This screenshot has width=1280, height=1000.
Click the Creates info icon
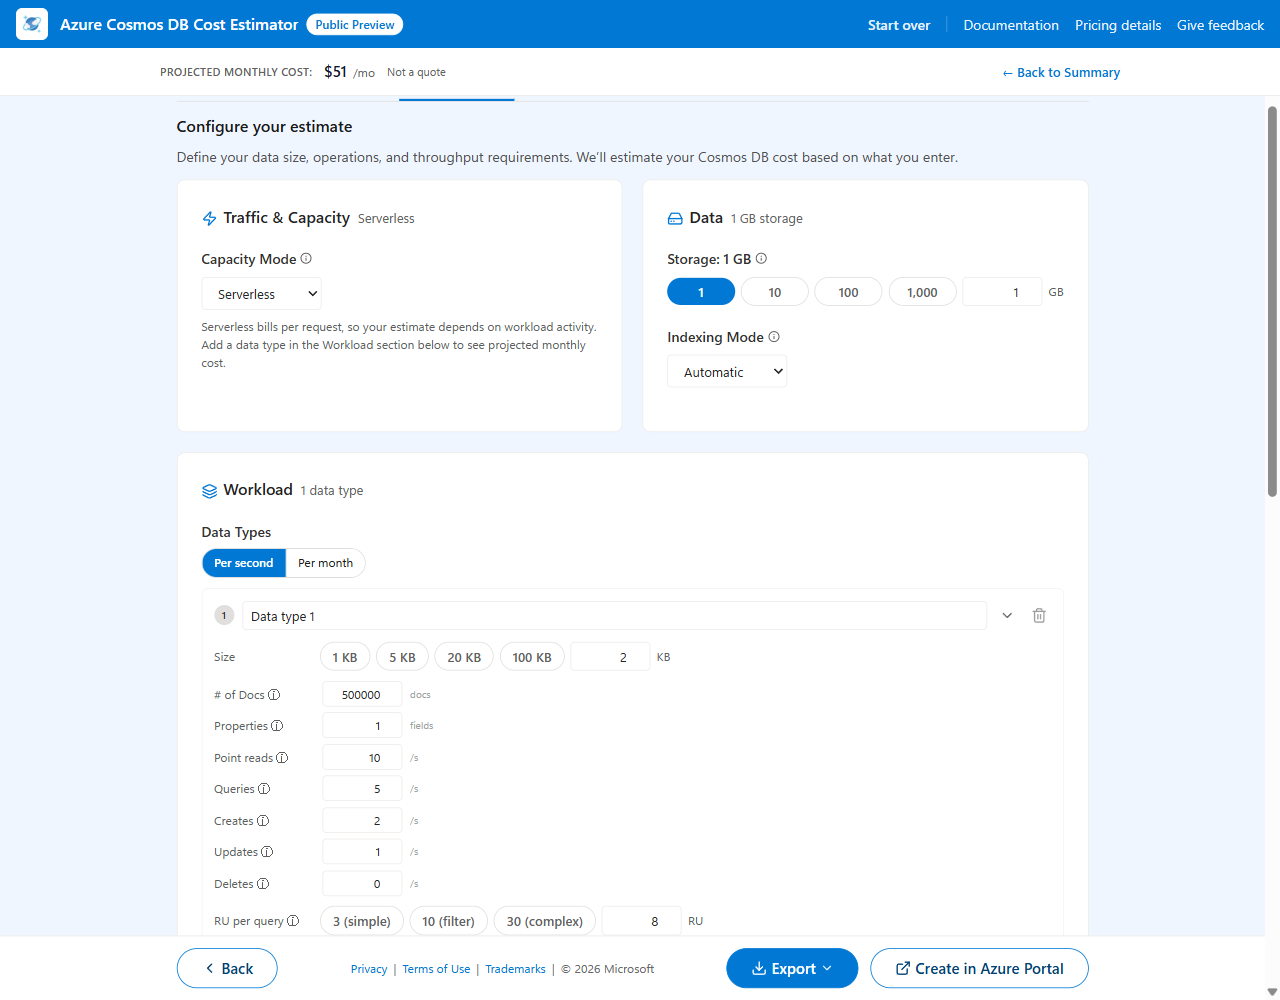(263, 821)
